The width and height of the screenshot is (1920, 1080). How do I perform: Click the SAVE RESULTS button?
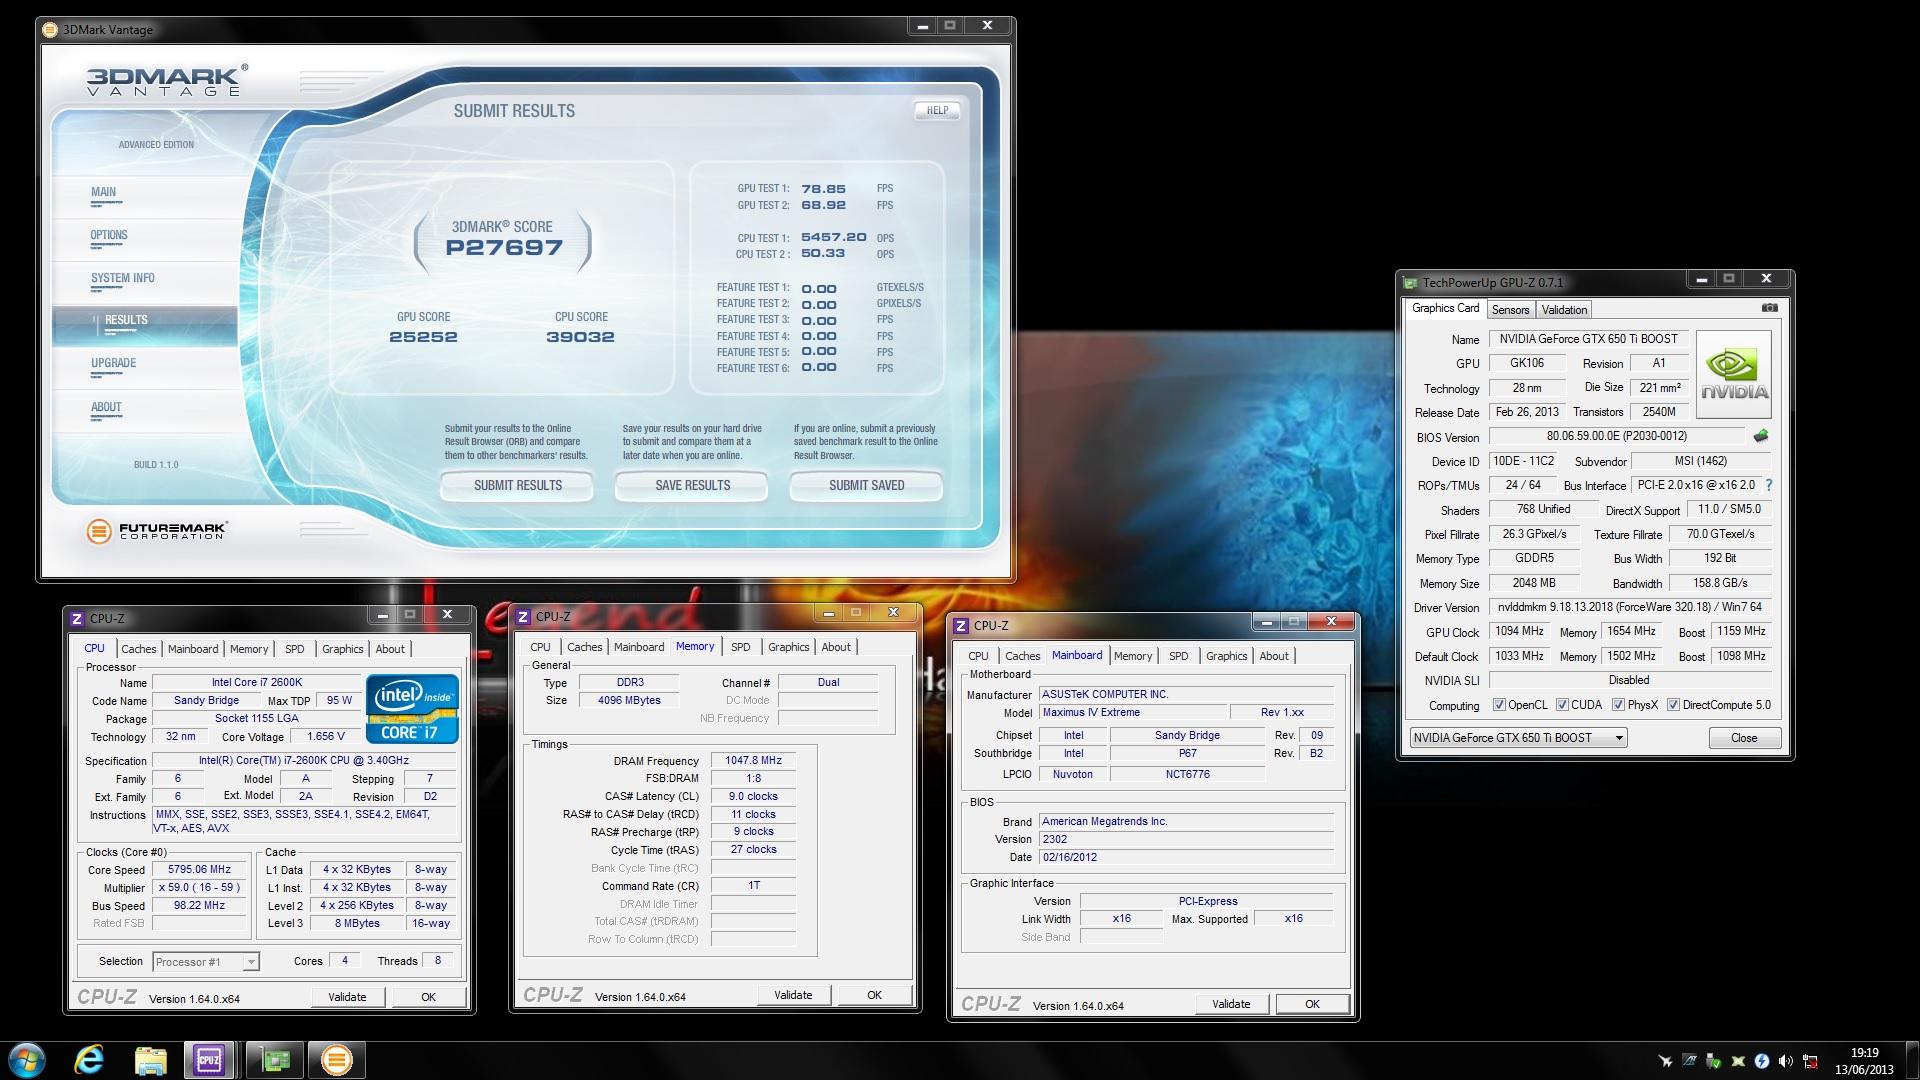pos(693,485)
